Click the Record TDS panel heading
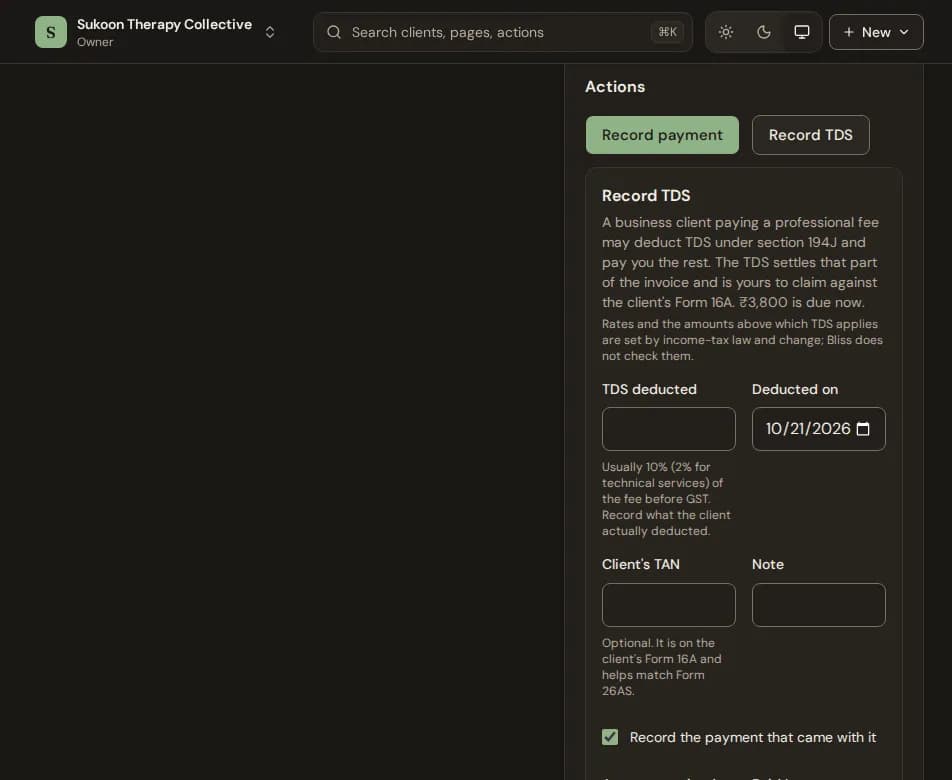The height and width of the screenshot is (780, 952). [646, 195]
